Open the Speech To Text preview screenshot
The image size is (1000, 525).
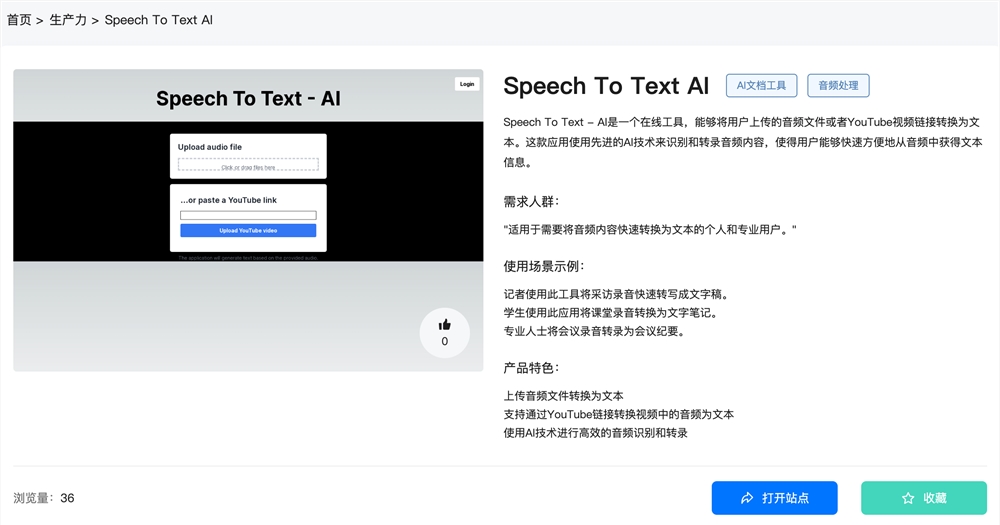point(248,220)
